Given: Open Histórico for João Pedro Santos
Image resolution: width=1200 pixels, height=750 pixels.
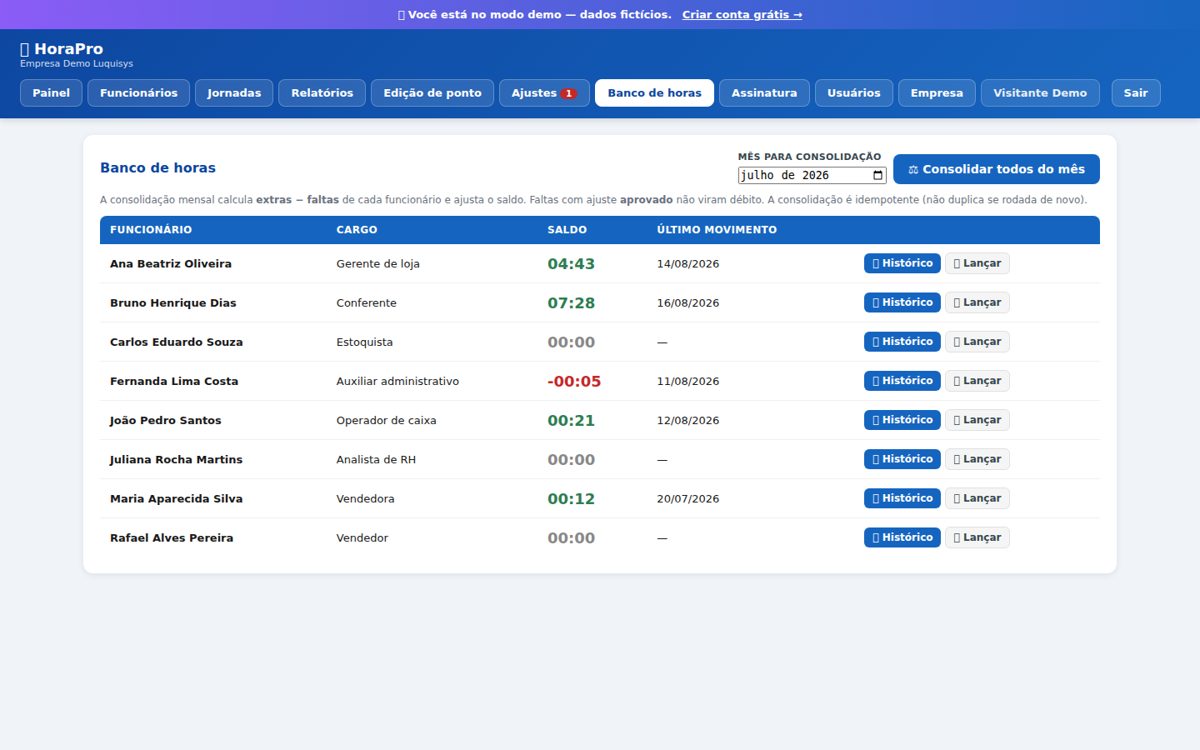Looking at the screenshot, I should point(902,419).
